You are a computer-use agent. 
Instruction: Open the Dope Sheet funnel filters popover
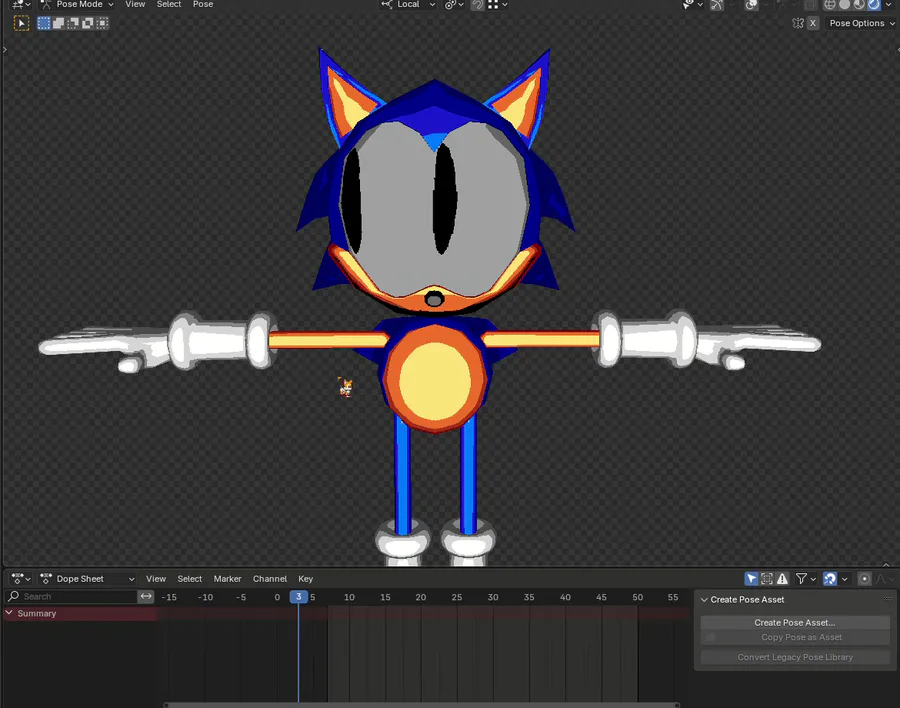(805, 579)
